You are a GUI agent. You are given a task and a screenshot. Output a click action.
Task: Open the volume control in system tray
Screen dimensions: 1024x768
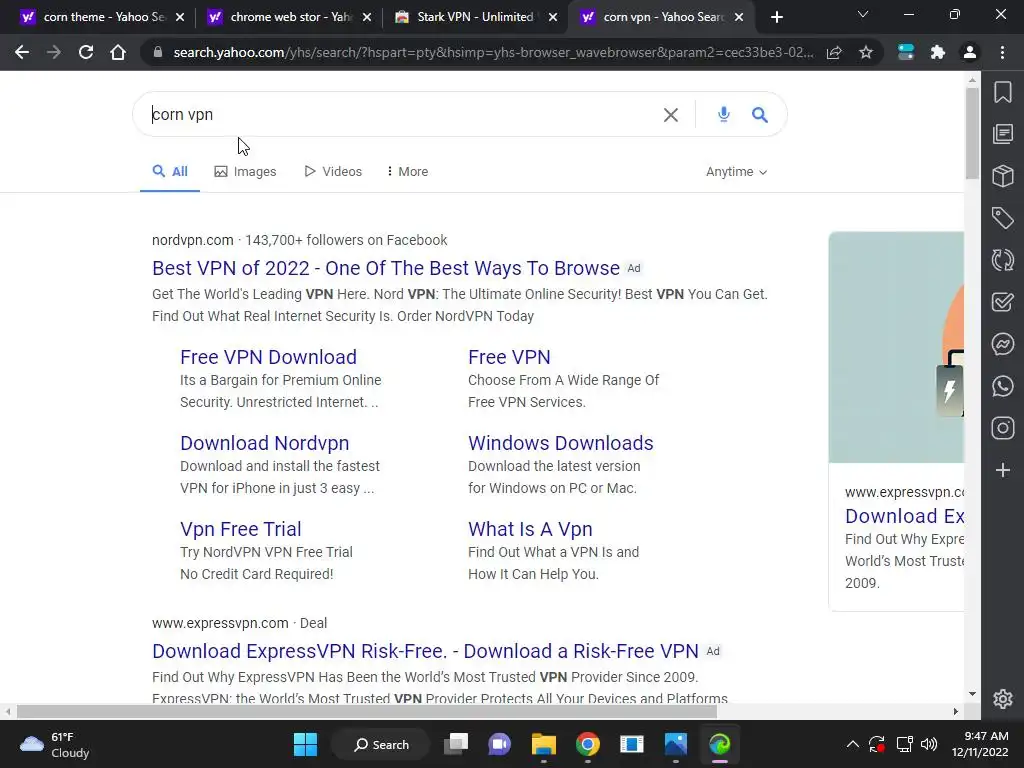point(929,744)
